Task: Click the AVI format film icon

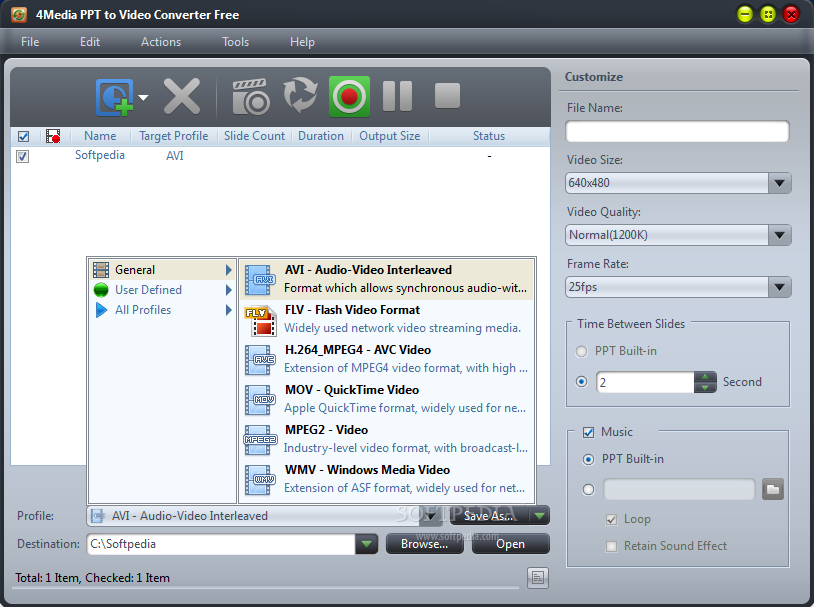Action: click(260, 279)
